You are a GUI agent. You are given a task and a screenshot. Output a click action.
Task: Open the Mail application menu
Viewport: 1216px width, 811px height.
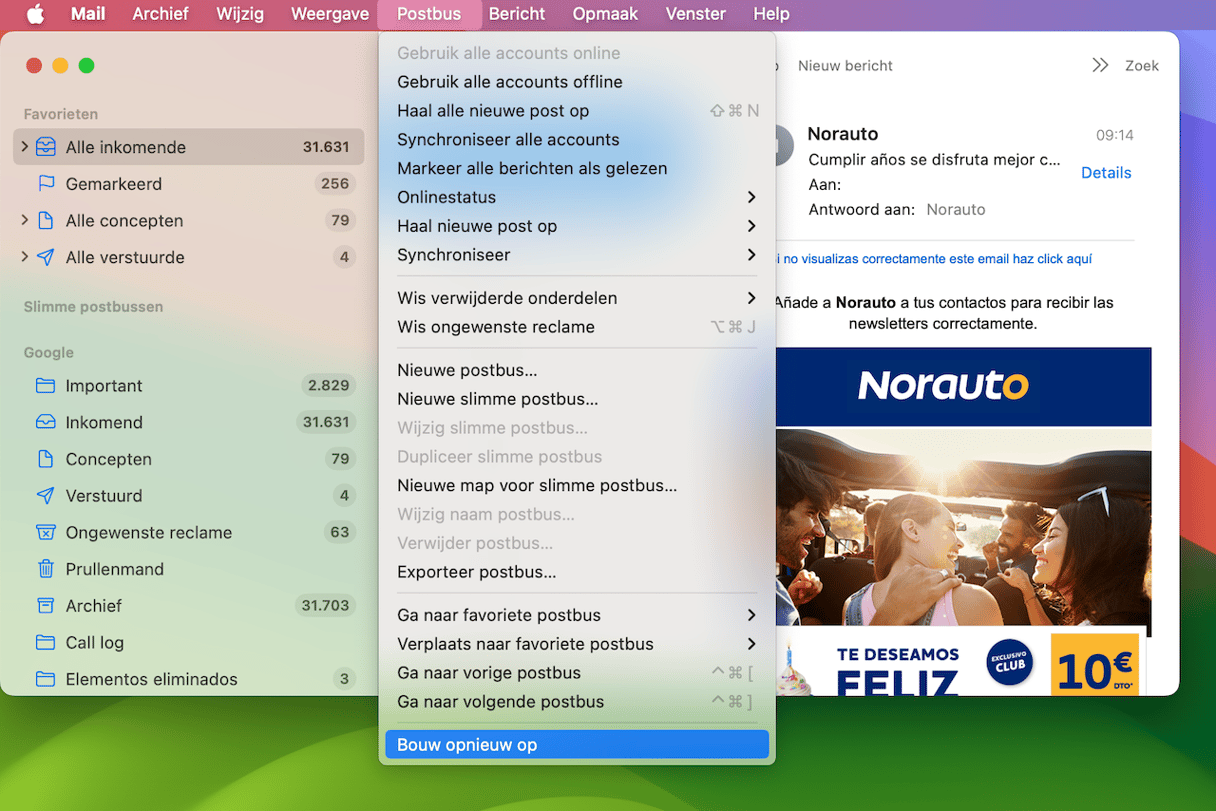(88, 14)
